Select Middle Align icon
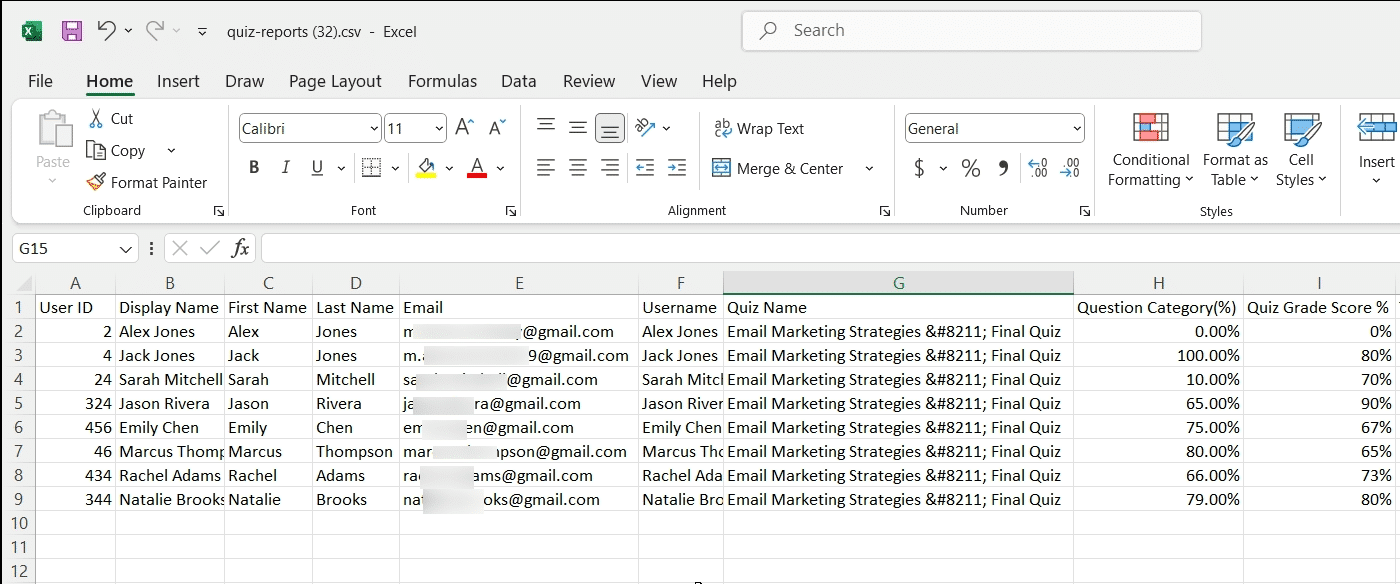Image resolution: width=1400 pixels, height=584 pixels. click(578, 127)
